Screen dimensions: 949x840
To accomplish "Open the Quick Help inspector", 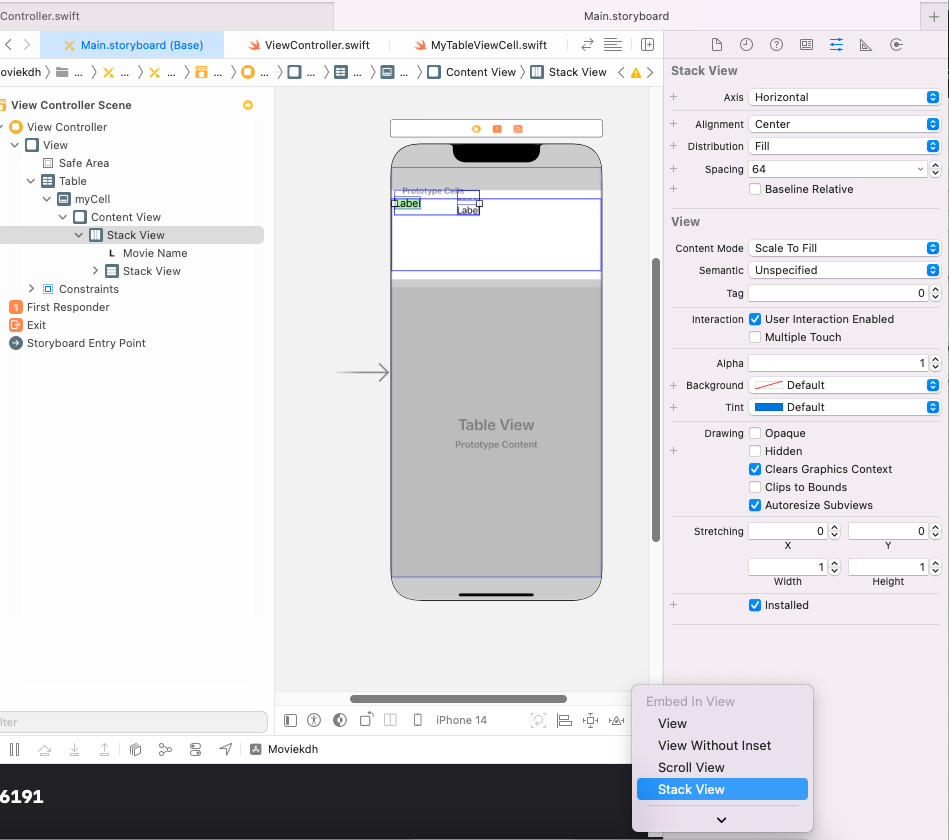I will point(777,45).
